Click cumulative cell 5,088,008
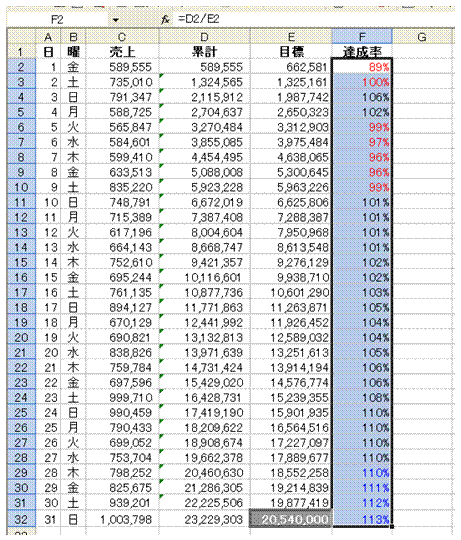Image resolution: width=461 pixels, height=540 pixels. [205, 172]
